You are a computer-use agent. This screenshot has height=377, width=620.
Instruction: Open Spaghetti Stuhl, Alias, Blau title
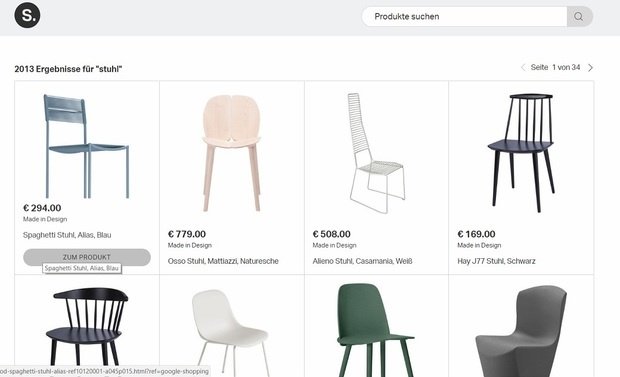tap(67, 235)
